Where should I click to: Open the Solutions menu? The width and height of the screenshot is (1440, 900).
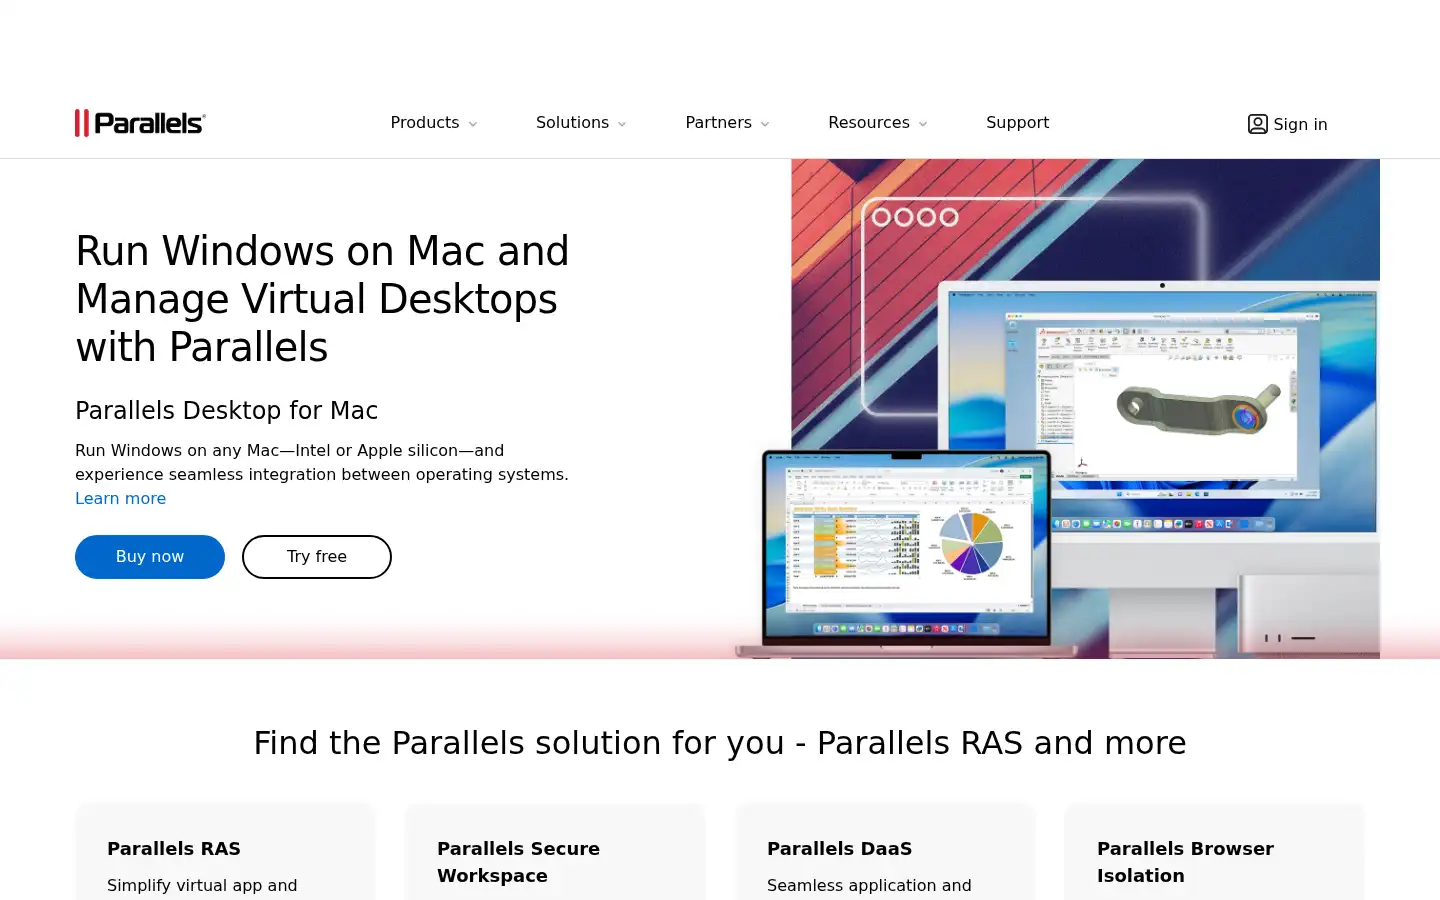pyautogui.click(x=572, y=122)
